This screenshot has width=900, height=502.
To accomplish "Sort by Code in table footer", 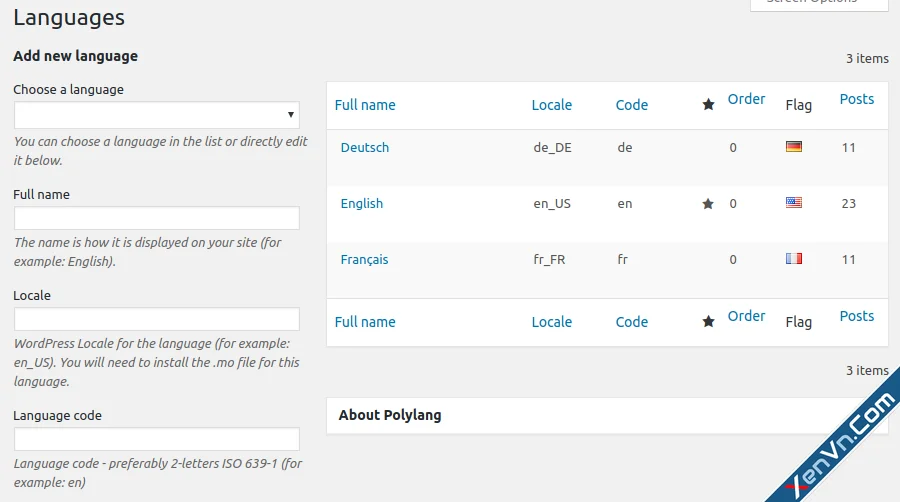I will coord(631,322).
